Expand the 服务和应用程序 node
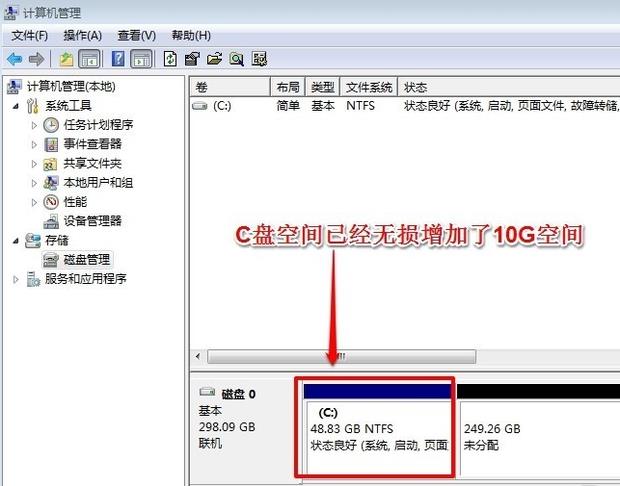Image resolution: width=620 pixels, height=486 pixels. click(16, 279)
